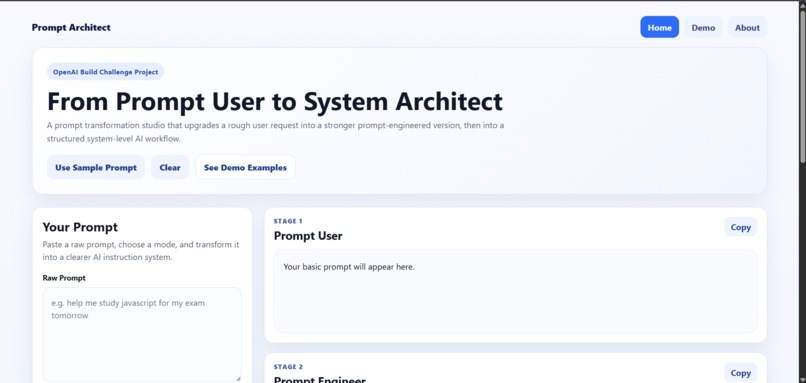Click the STAGE 1 label
The width and height of the screenshot is (806, 383).
click(x=288, y=221)
